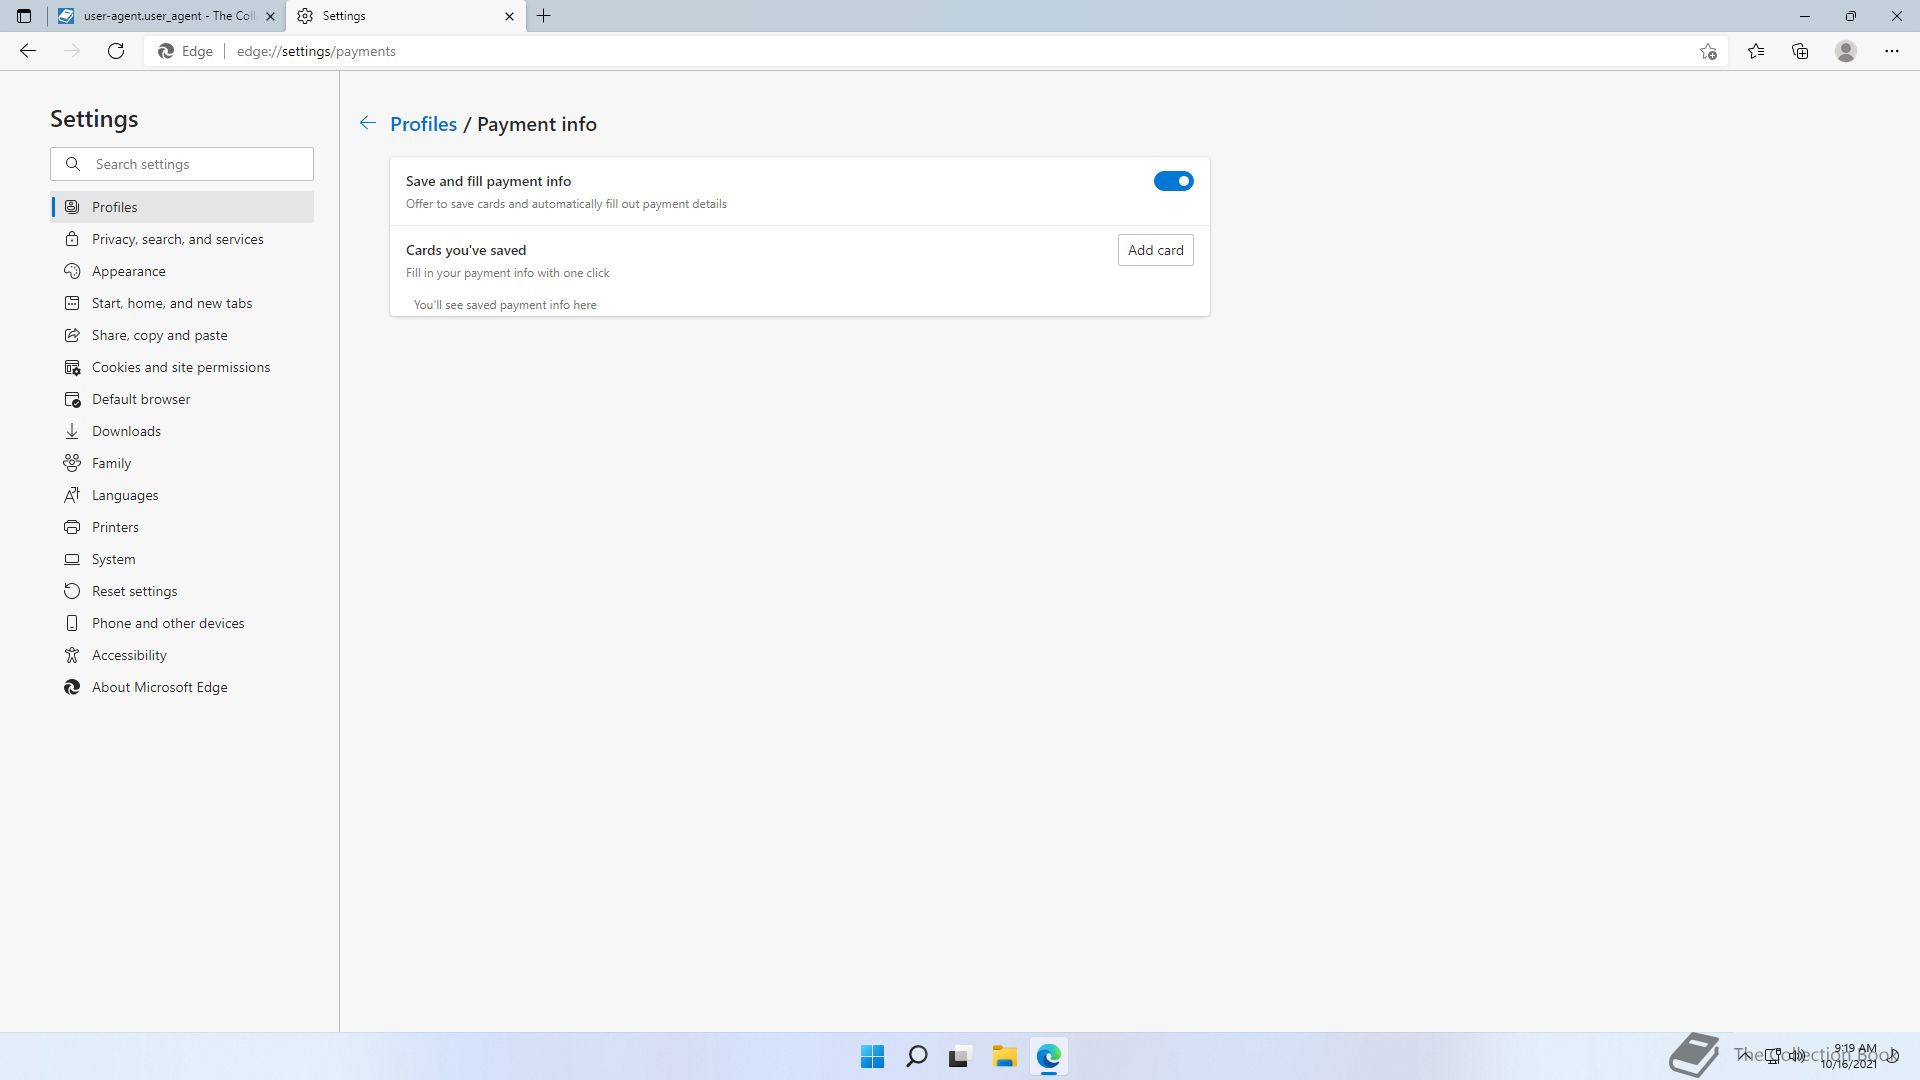Open Task View on the taskbar
The width and height of the screenshot is (1920, 1080).
(960, 1056)
